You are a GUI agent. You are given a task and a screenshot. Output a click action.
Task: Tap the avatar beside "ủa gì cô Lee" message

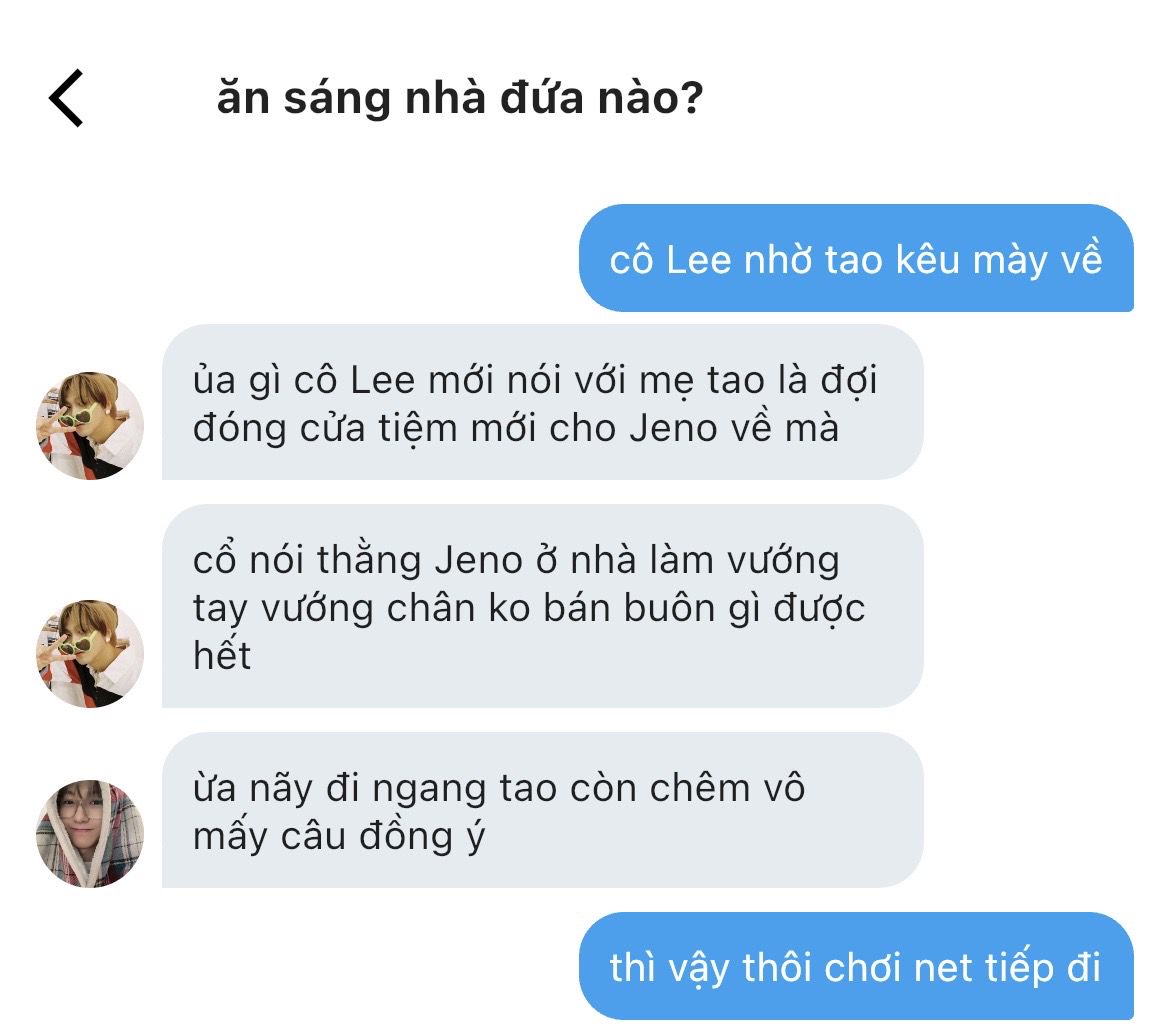(90, 426)
